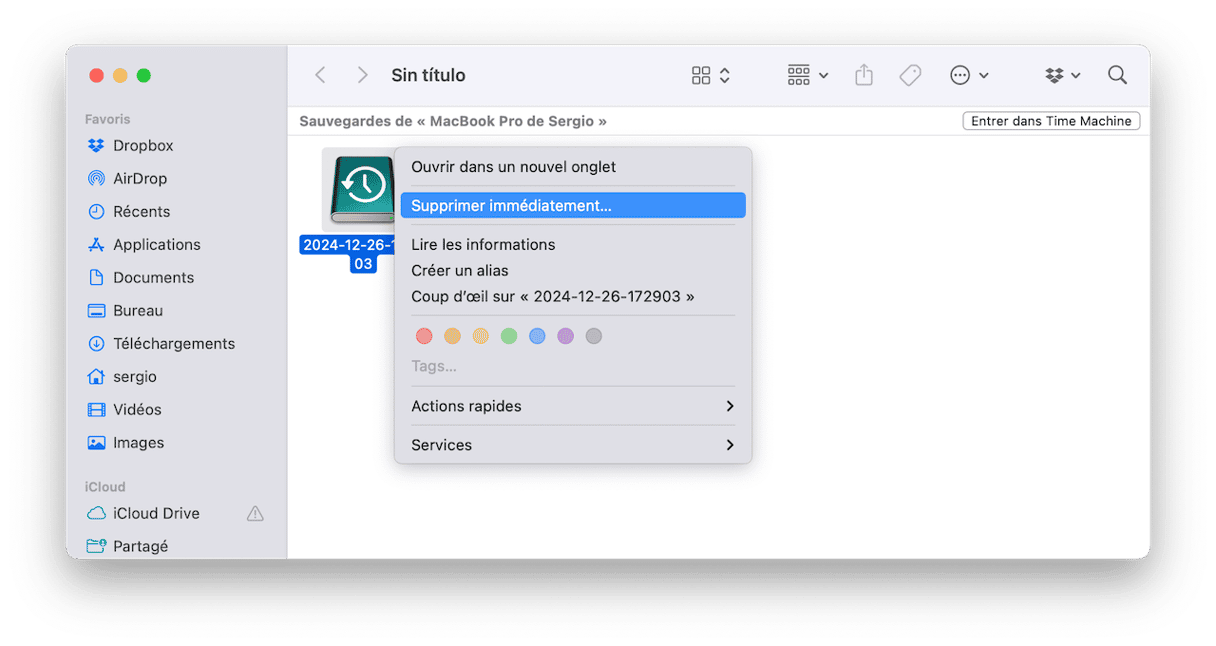Go to Dropbox in sidebar favorites
Screen dimensions: 1216x646
tap(143, 145)
